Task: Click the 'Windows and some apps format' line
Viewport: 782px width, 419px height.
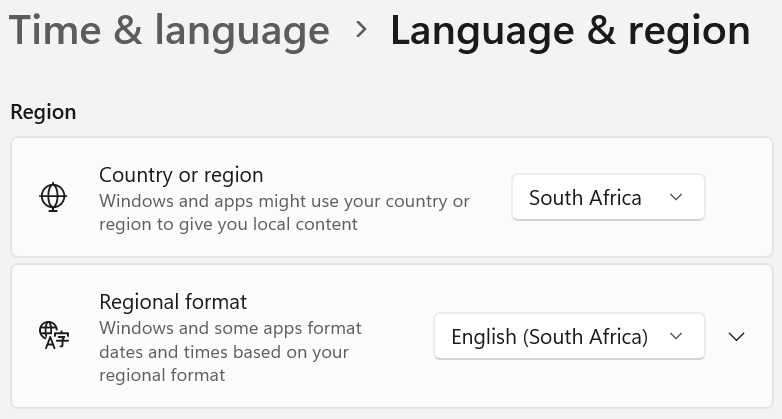Action: (x=230, y=328)
